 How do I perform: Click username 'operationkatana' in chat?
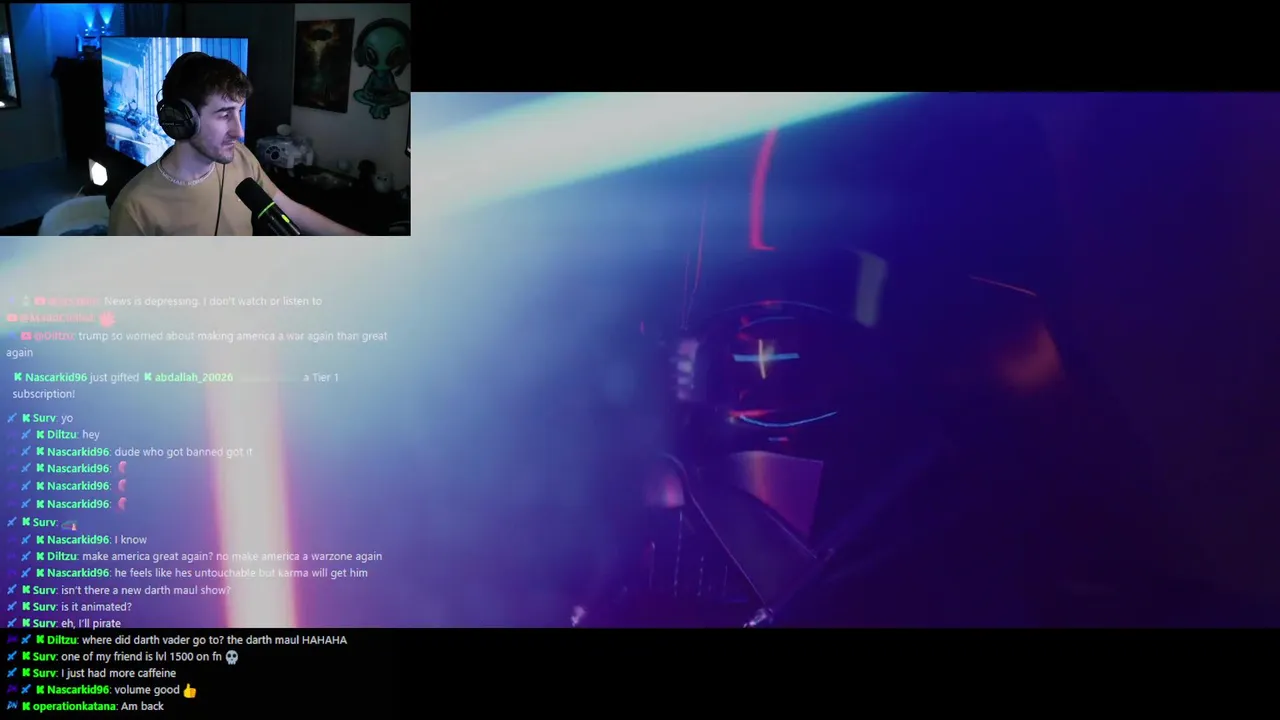75,707
